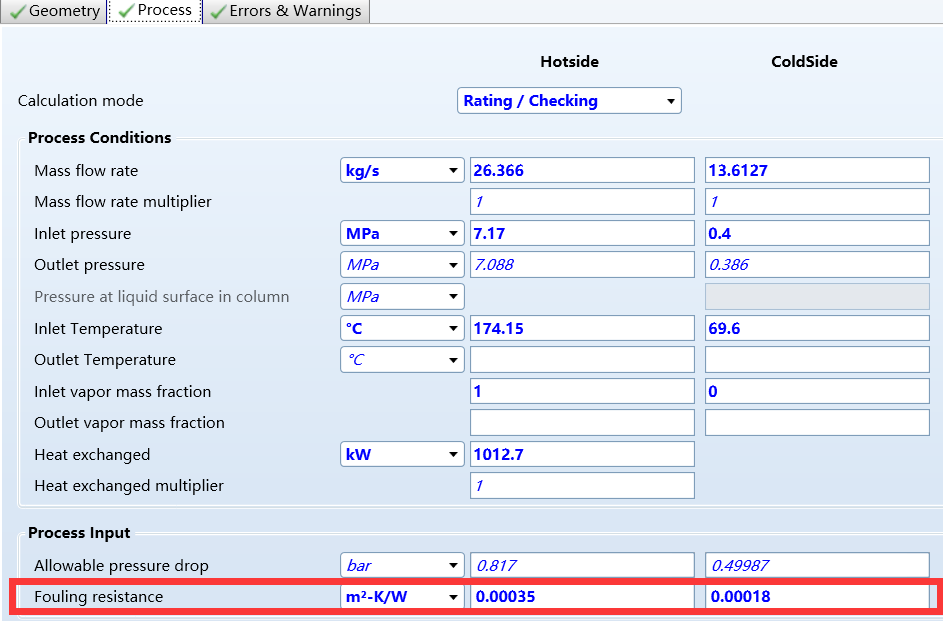Open liquid surface pressure unit dropdown
Image resolution: width=943 pixels, height=621 pixels.
(x=402, y=296)
